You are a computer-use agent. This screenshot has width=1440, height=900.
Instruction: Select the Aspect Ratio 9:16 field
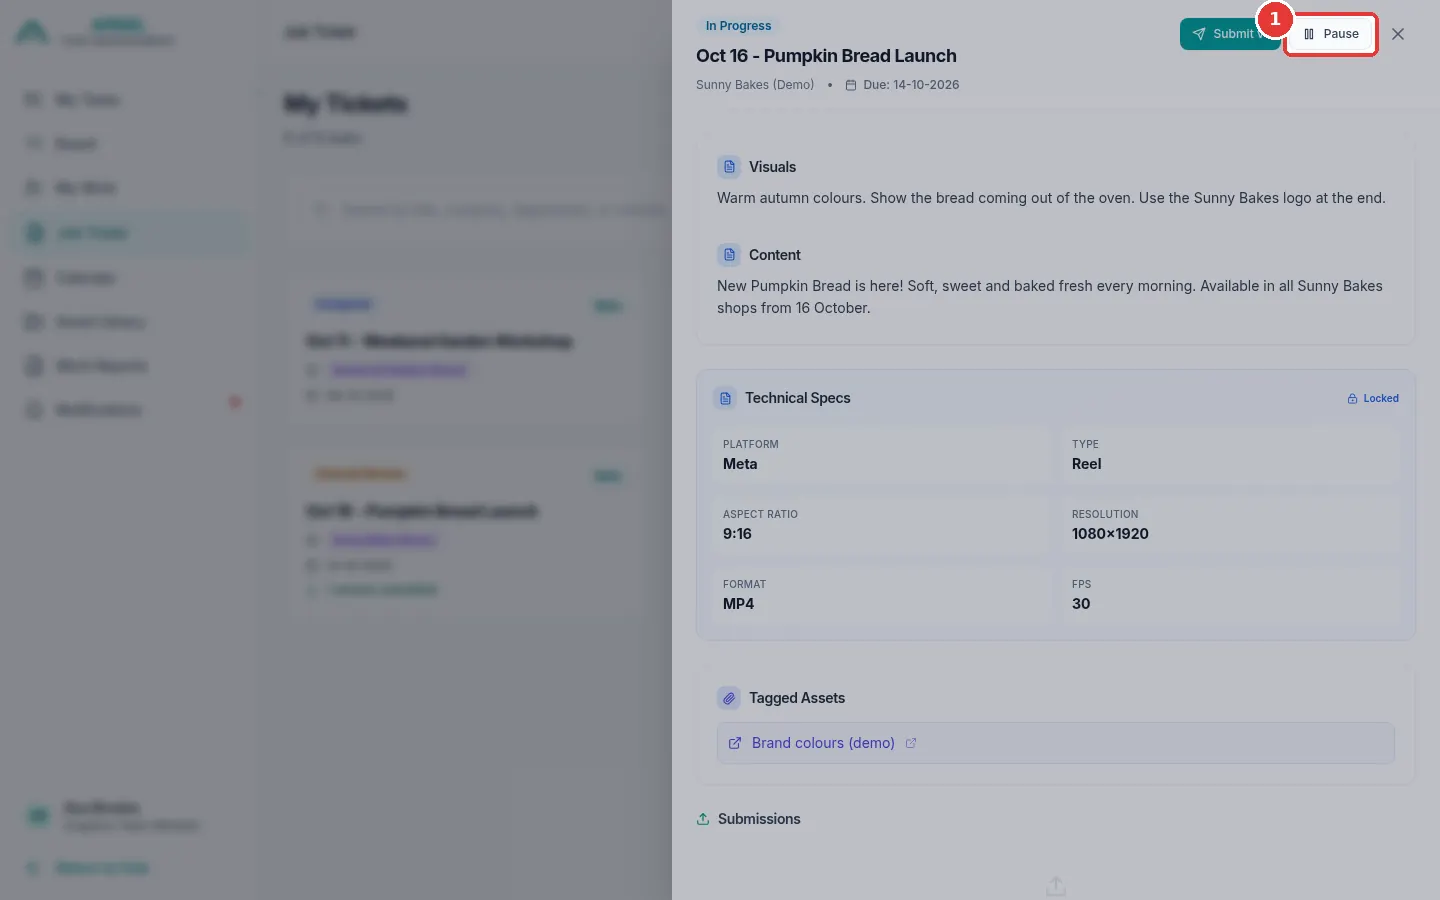tap(881, 525)
